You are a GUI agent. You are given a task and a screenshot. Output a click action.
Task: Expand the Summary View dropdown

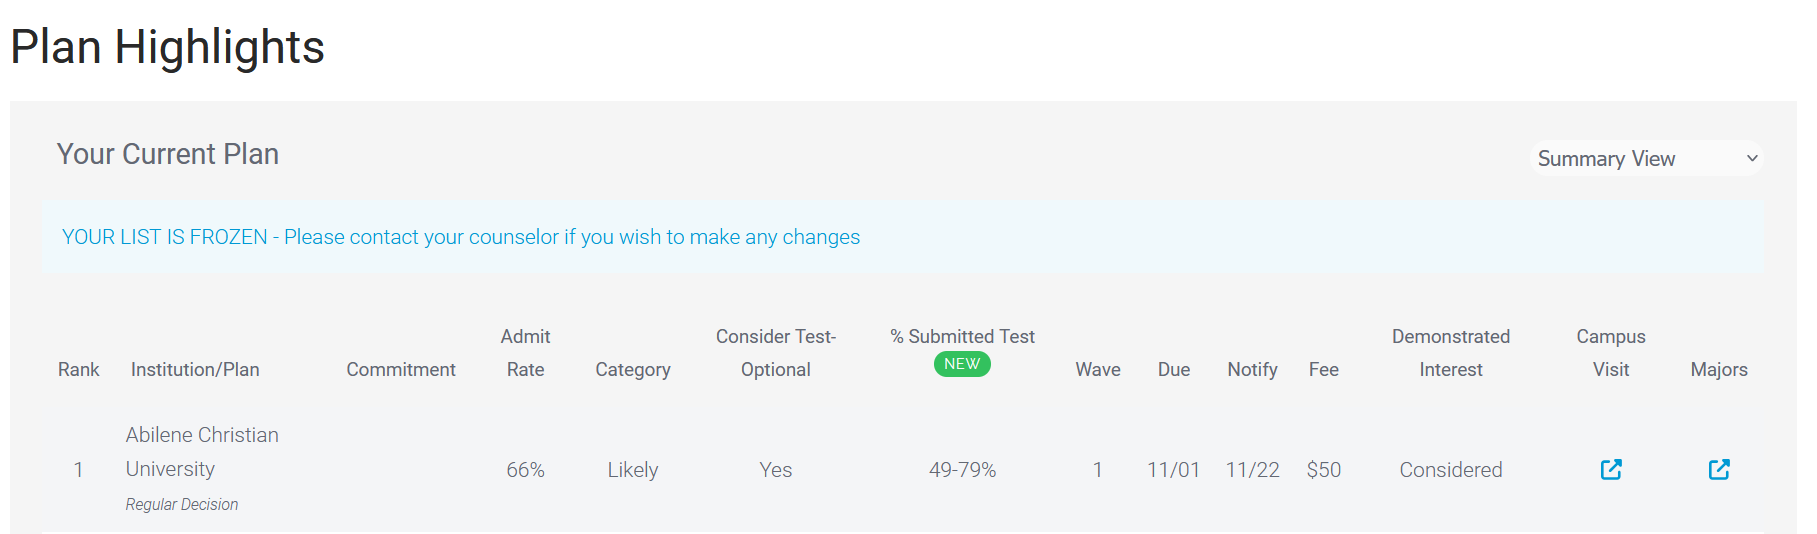[1646, 158]
